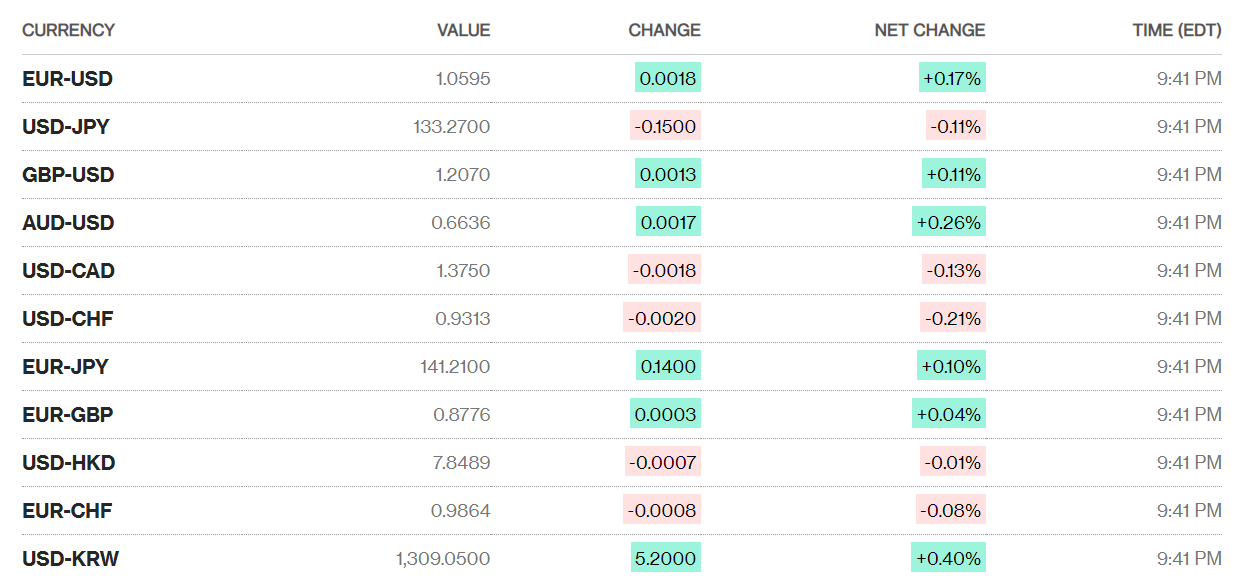Click the red -0.21% net change badge

(x=953, y=318)
